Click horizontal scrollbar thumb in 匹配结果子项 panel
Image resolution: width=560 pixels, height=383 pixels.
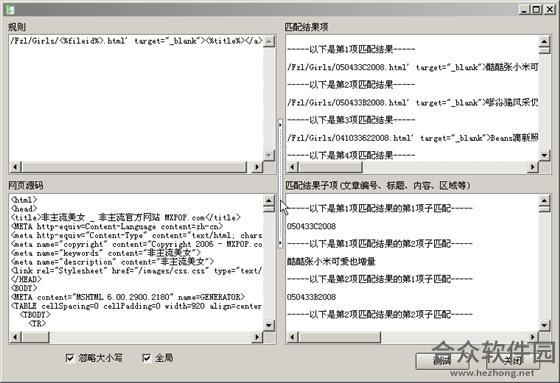340,337
